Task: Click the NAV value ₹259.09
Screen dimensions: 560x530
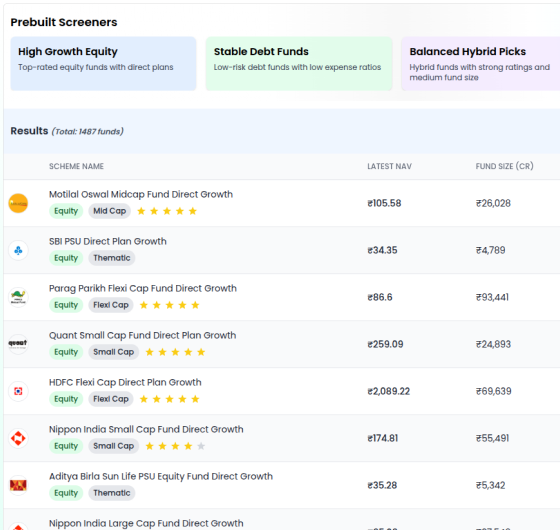Action: click(385, 344)
